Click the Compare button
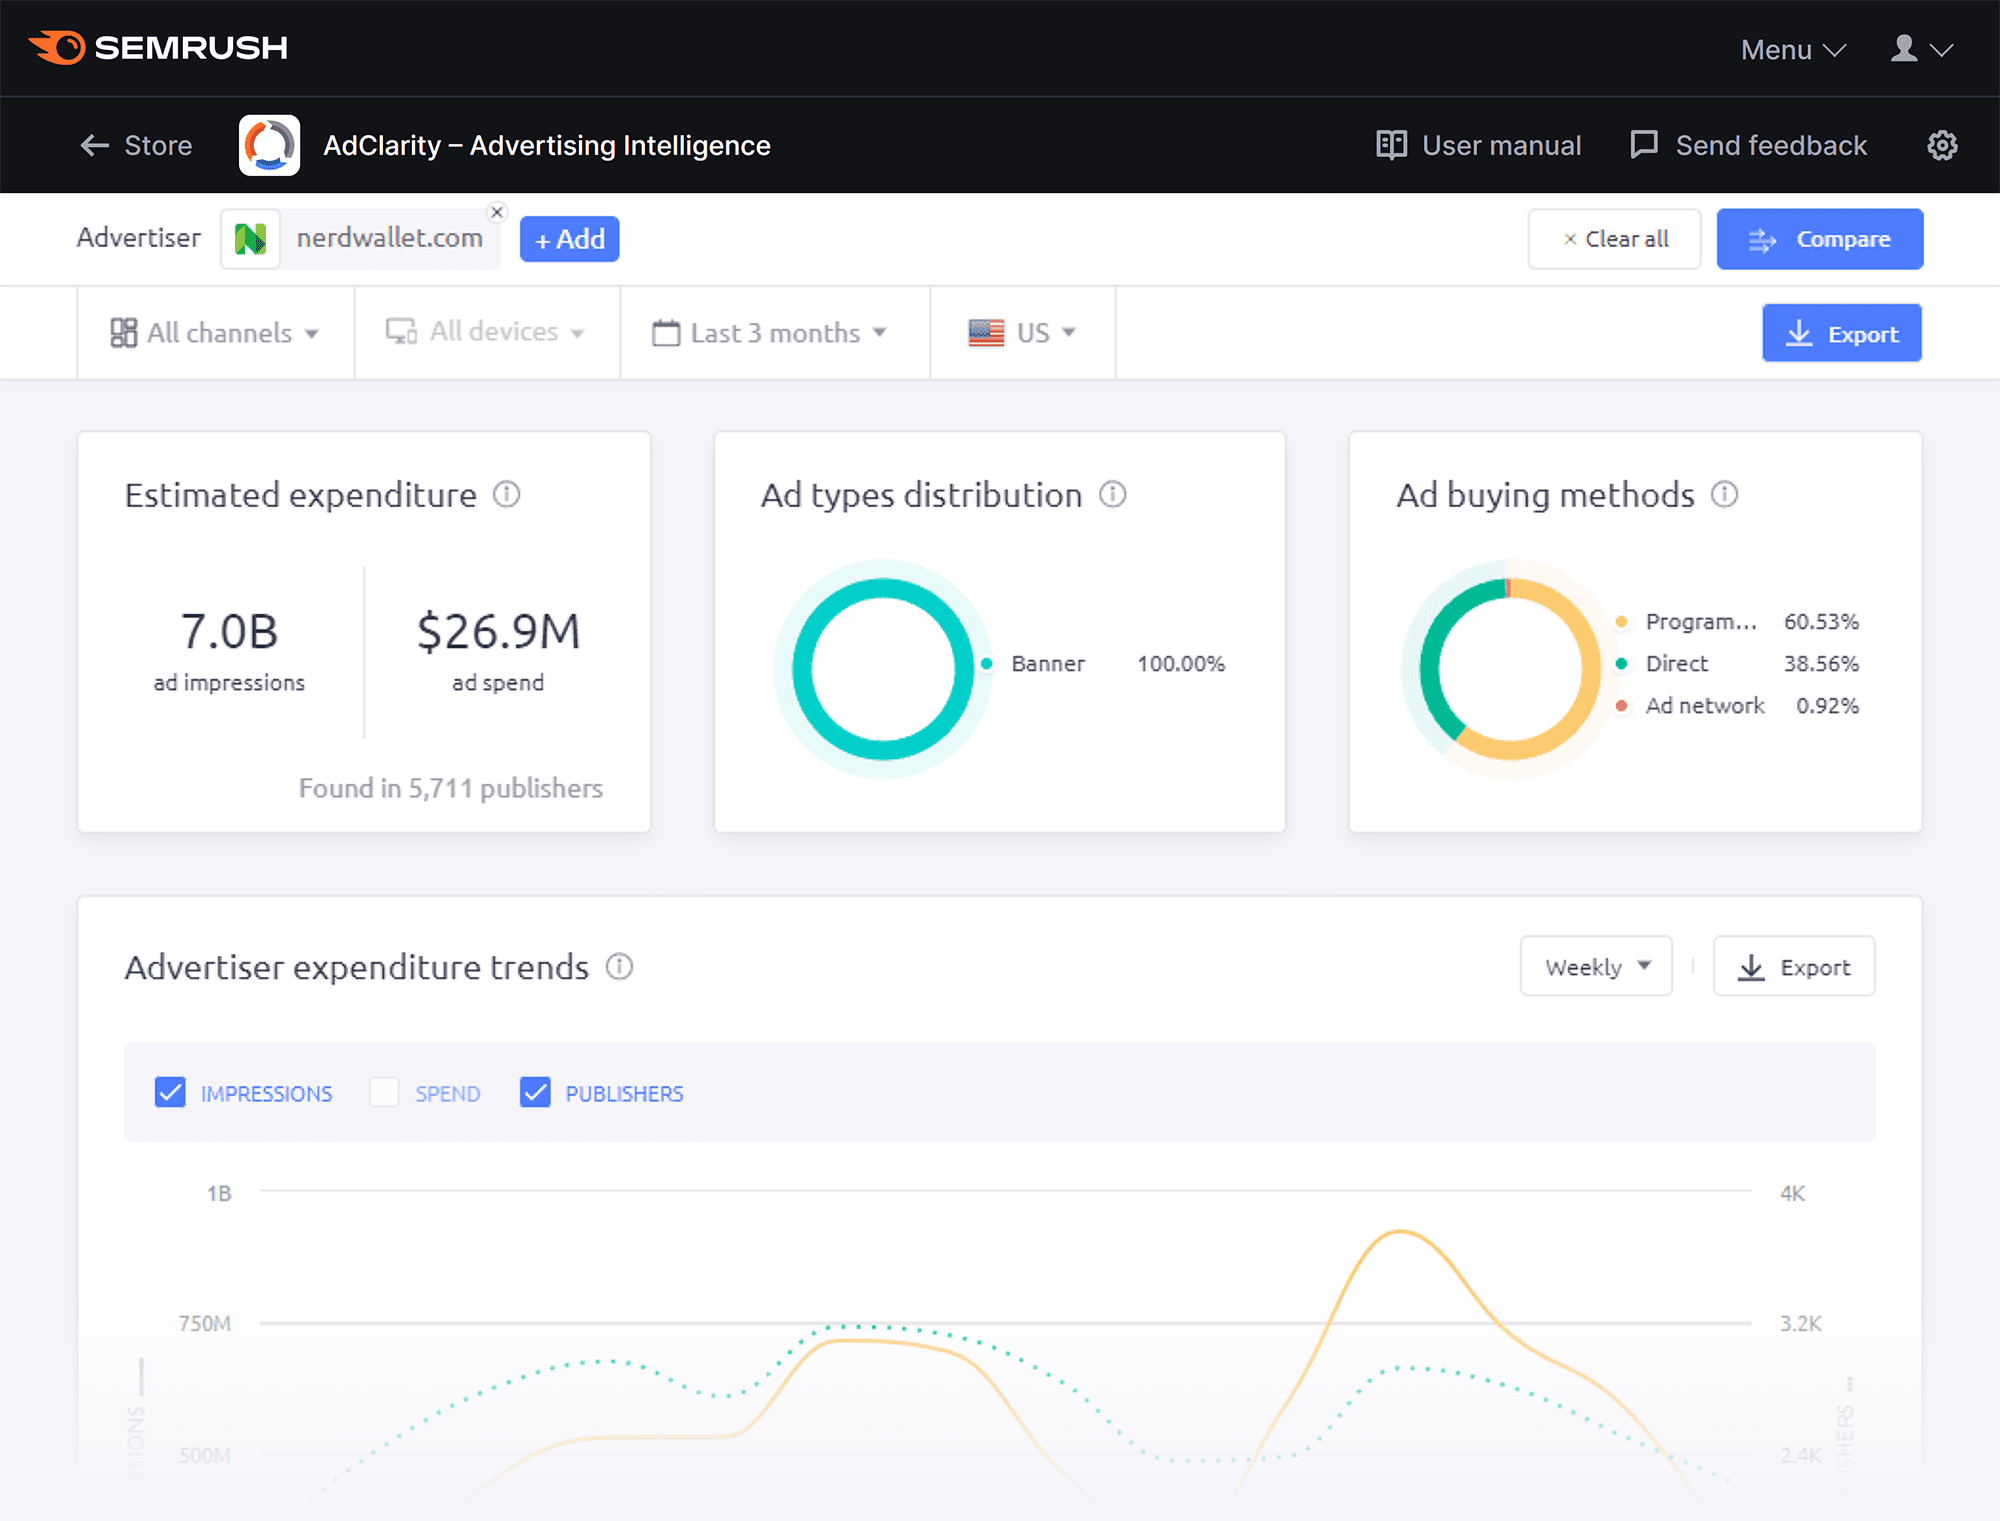This screenshot has height=1521, width=2000. (x=1821, y=240)
